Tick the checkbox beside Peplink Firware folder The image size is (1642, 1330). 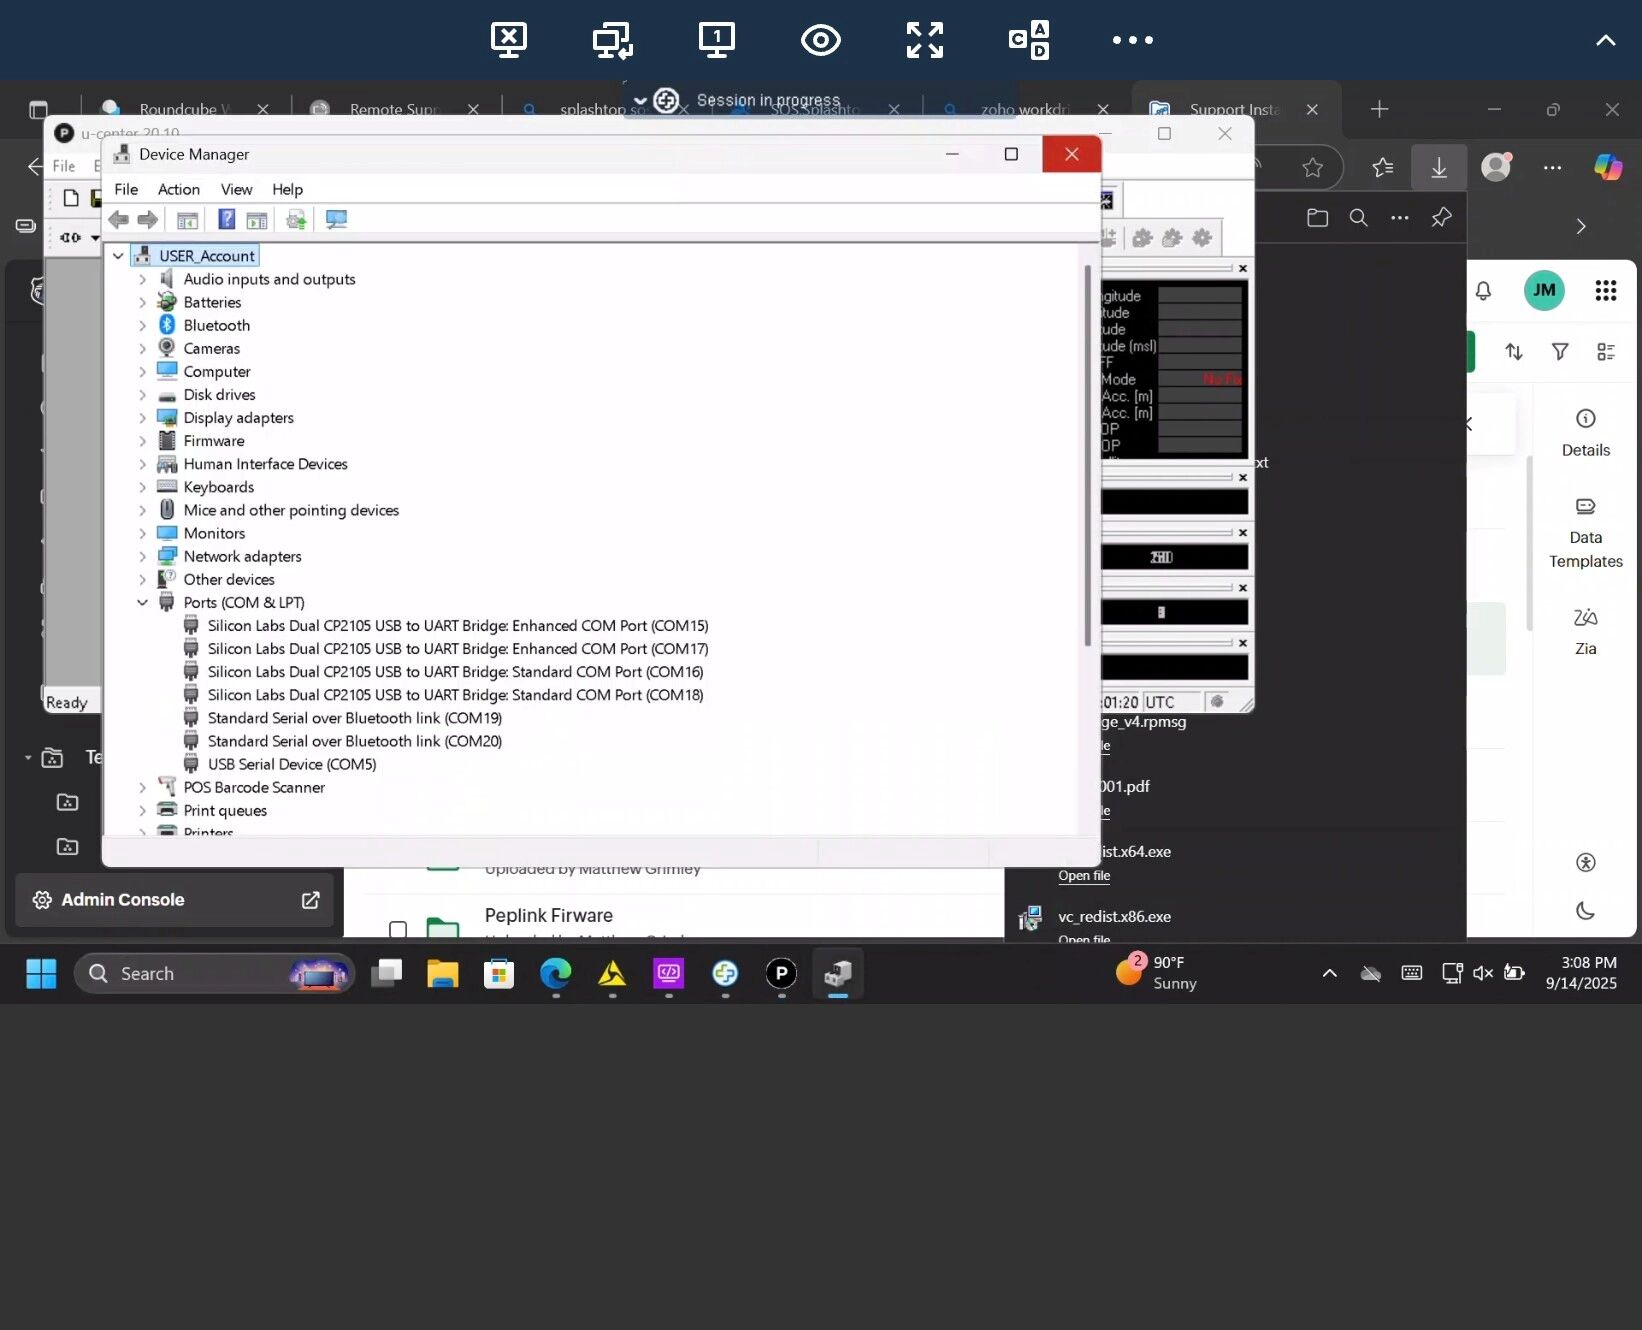coord(398,930)
